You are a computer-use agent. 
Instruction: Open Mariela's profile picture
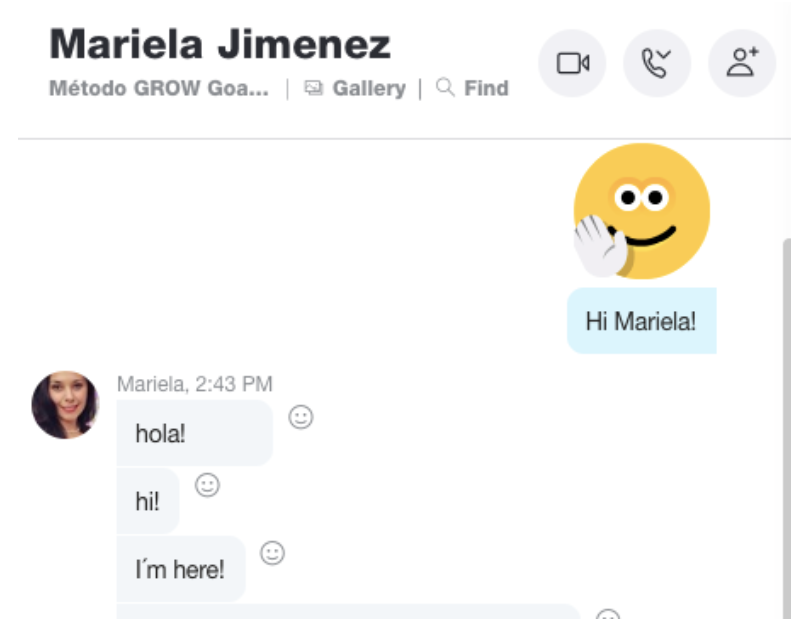tap(65, 405)
